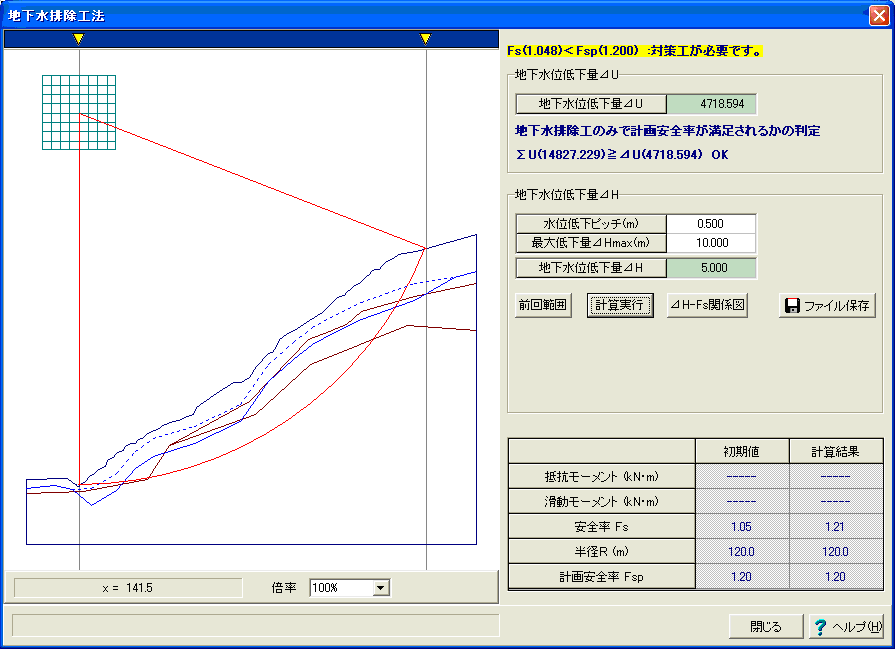Click the 計算実行 button
895x649 pixels.
620,305
